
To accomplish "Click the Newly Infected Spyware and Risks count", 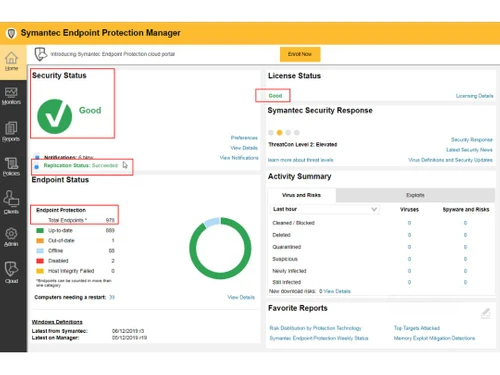I will 465,271.
